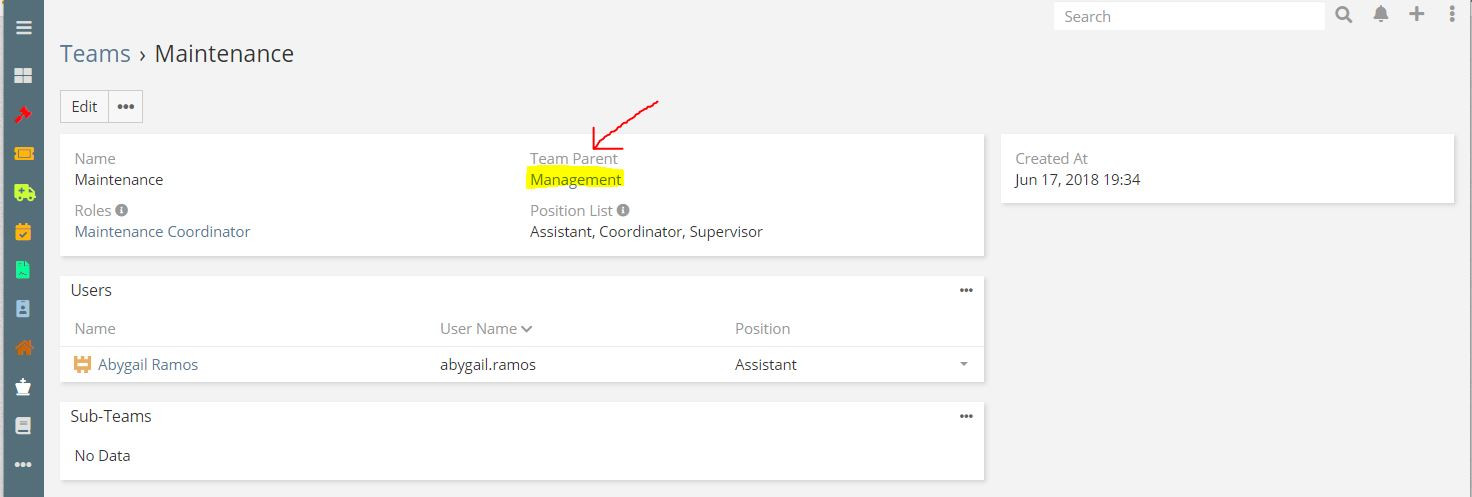Open the hamburger navigation menu
Screen dimensions: 1472x497
tap(23, 27)
